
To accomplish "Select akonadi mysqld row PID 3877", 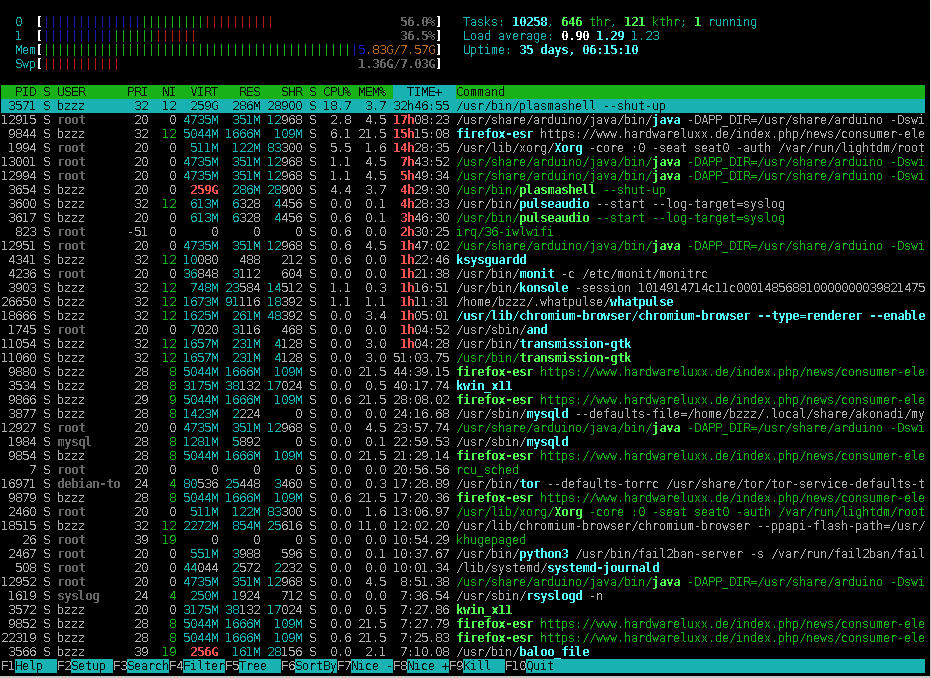I will pos(463,414).
